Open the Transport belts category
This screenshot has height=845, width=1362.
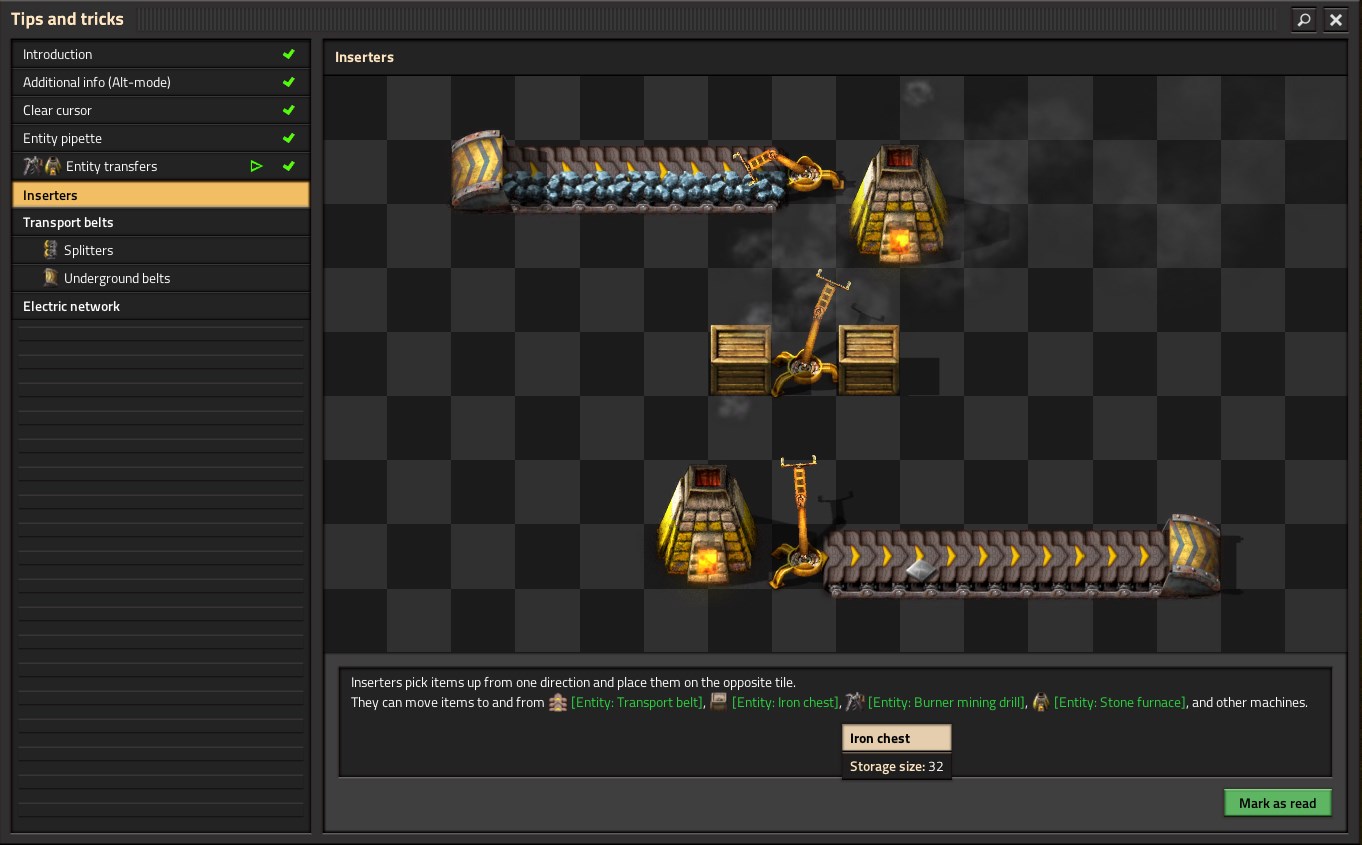pyautogui.click(x=160, y=222)
